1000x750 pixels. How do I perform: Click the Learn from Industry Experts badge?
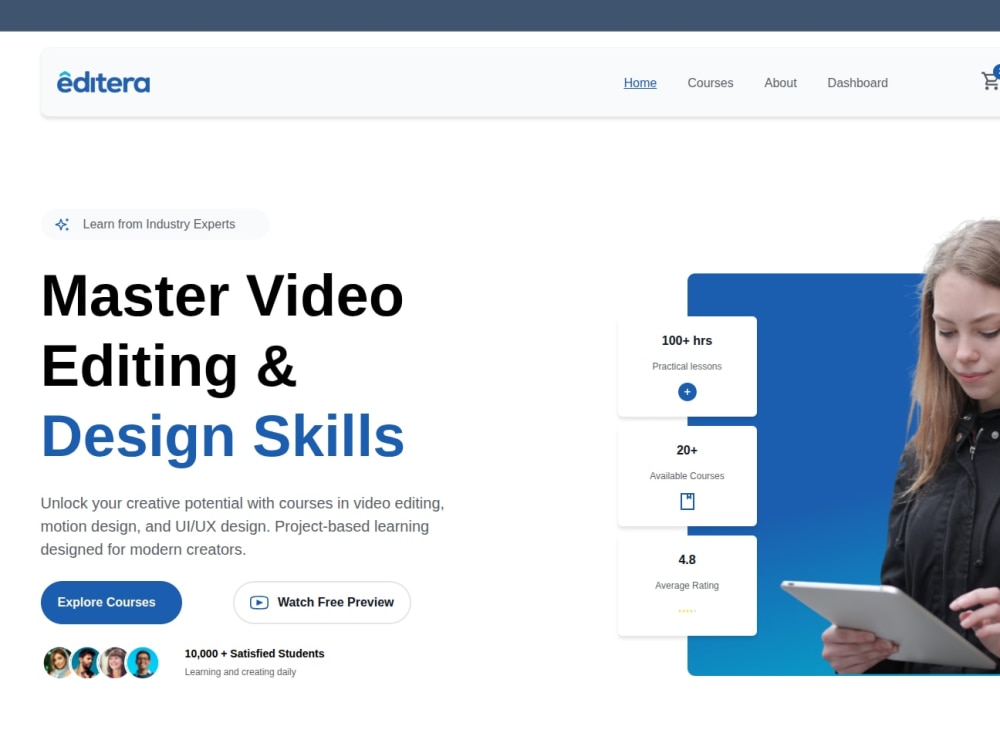click(x=155, y=224)
